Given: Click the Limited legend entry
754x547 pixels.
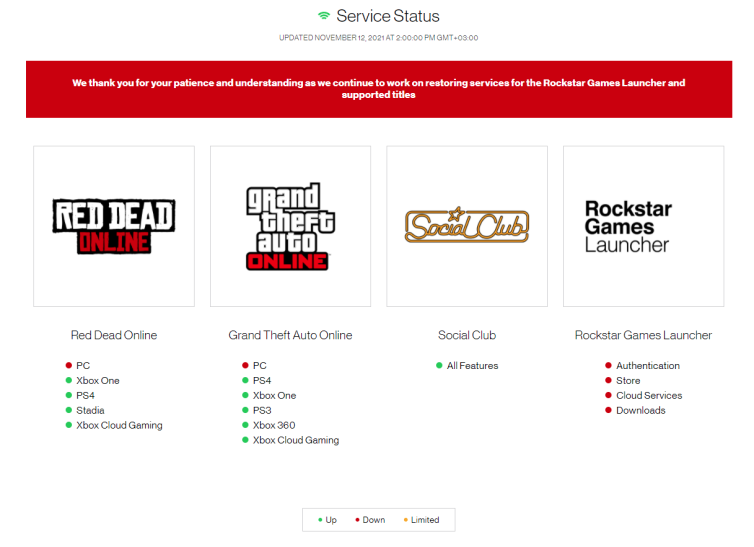Looking at the screenshot, I should tap(422, 520).
